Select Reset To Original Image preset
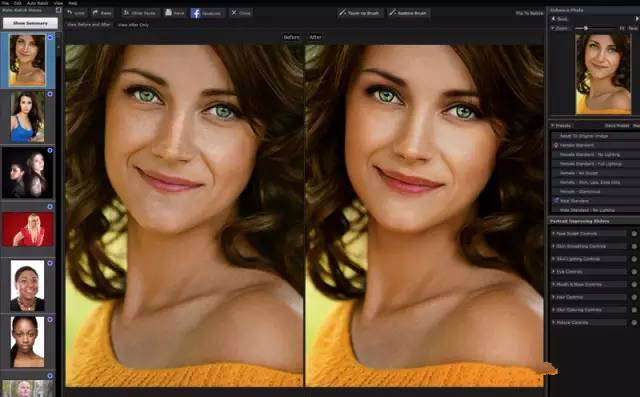Viewport: 640px width, 397px height. point(596,136)
